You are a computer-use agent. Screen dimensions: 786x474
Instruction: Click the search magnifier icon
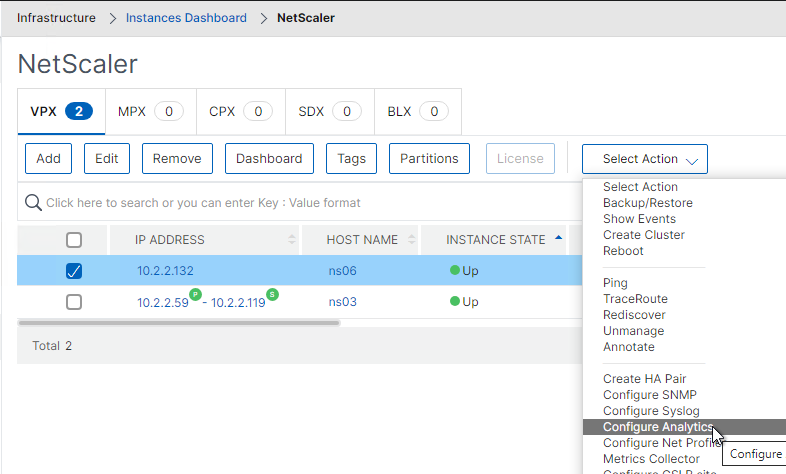(33, 203)
